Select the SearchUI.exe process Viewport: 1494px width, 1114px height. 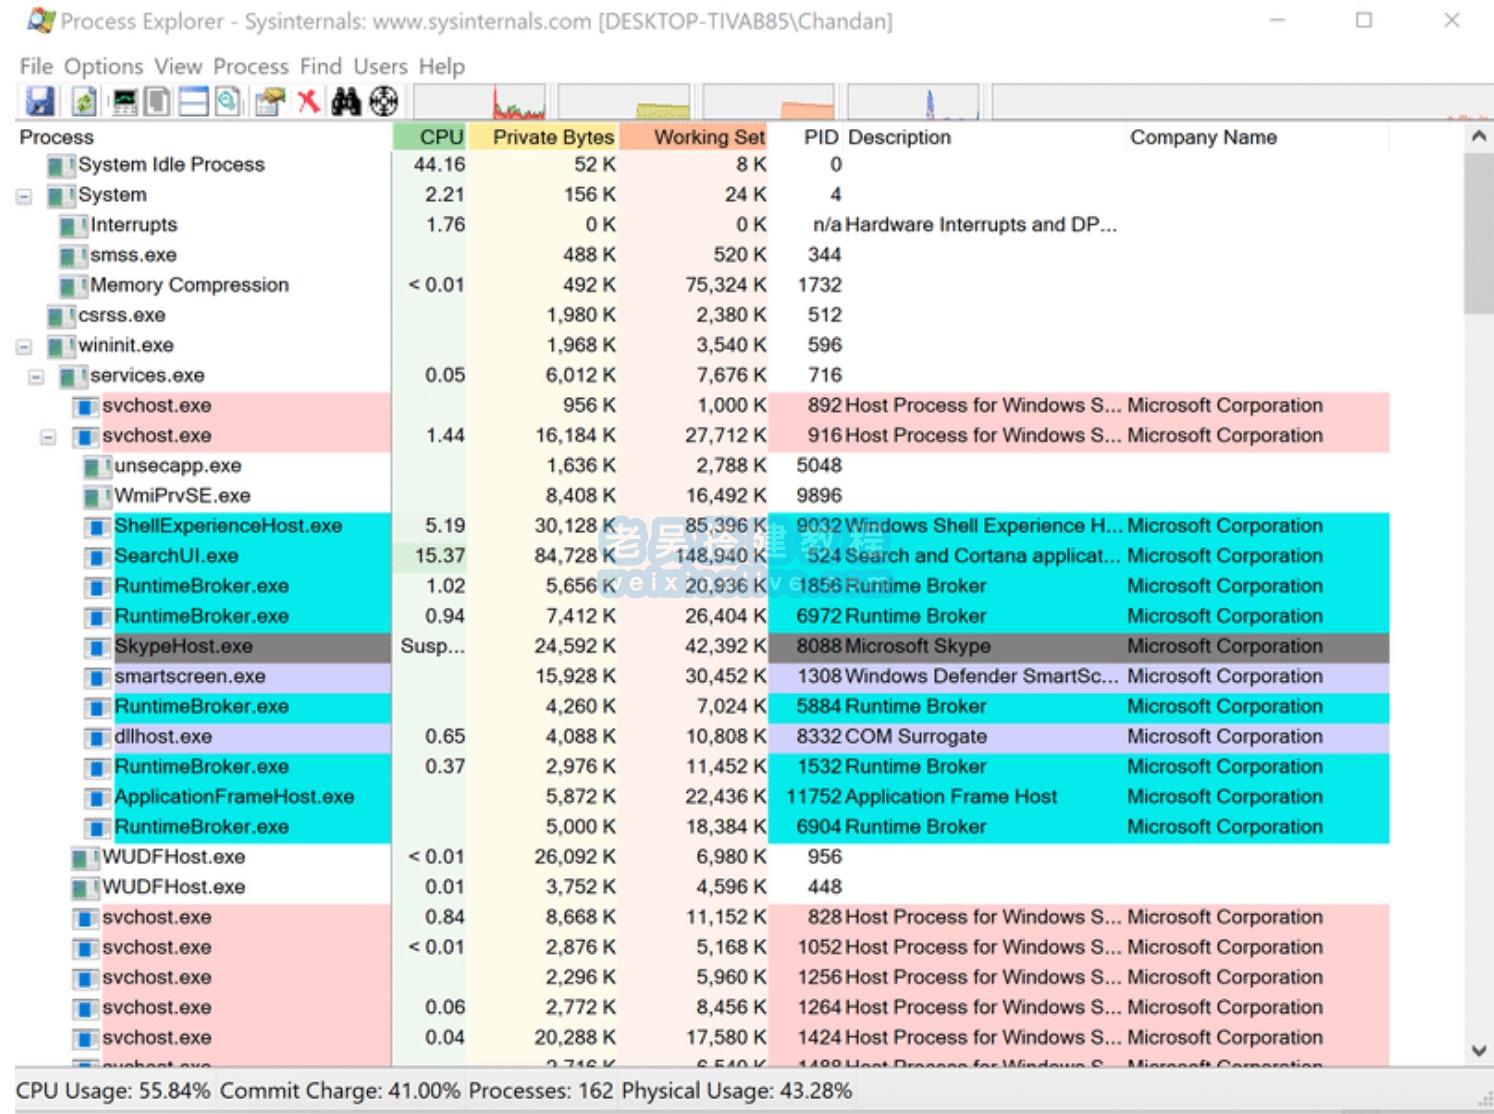click(702, 556)
